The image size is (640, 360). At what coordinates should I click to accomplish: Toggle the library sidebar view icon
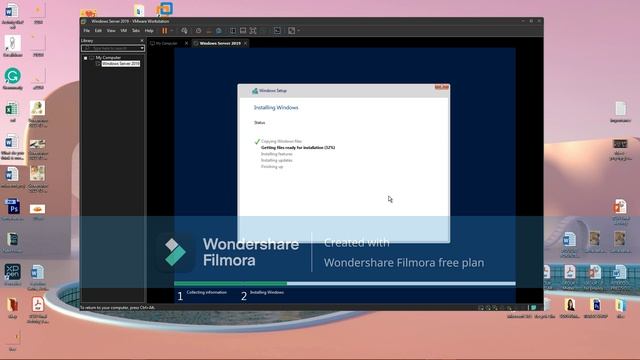233,31
